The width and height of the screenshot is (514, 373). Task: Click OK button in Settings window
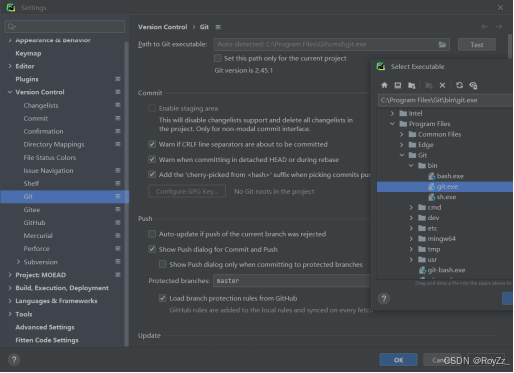pos(398,360)
